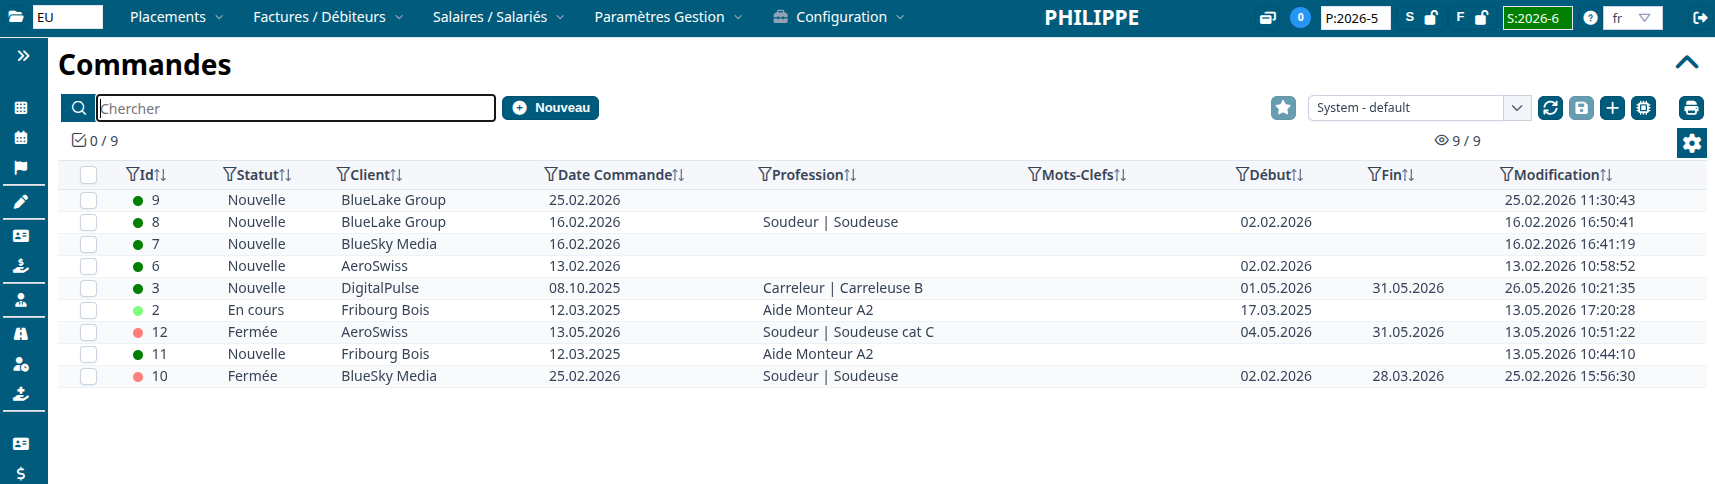Image resolution: width=1715 pixels, height=484 pixels.
Task: Click the EU company field
Action: (68, 17)
